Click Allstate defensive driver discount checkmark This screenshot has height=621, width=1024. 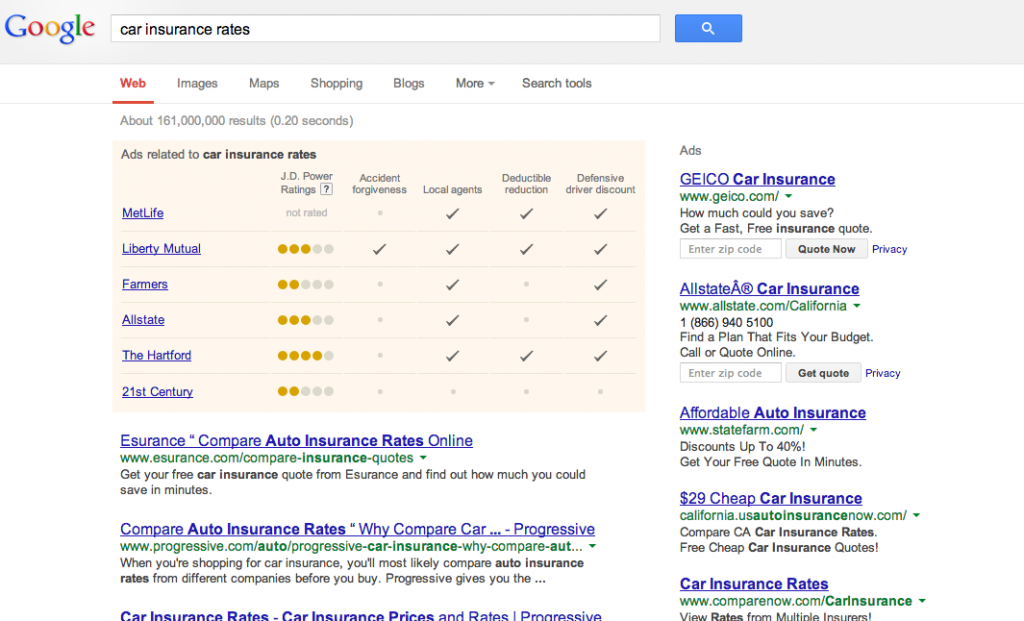(x=601, y=320)
